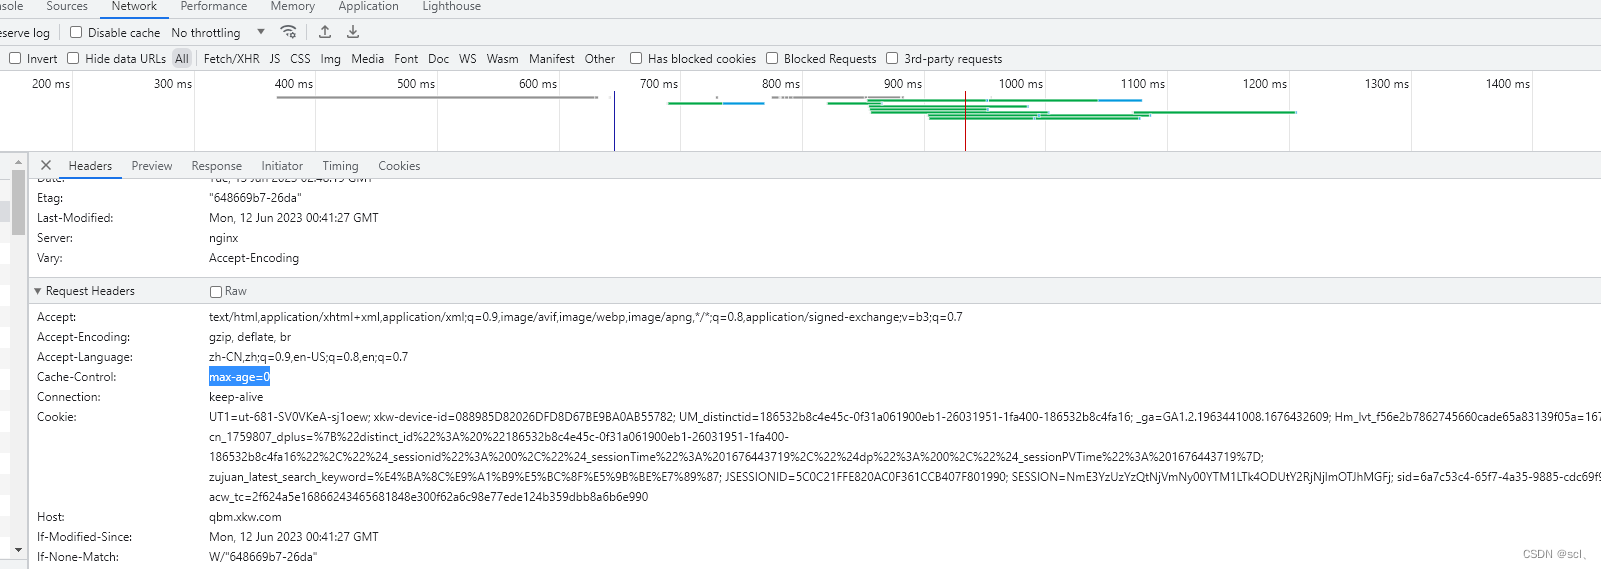Viewport: 1601px width, 569px height.
Task: Click the 1000 ms timeline tick label
Action: tap(1021, 84)
